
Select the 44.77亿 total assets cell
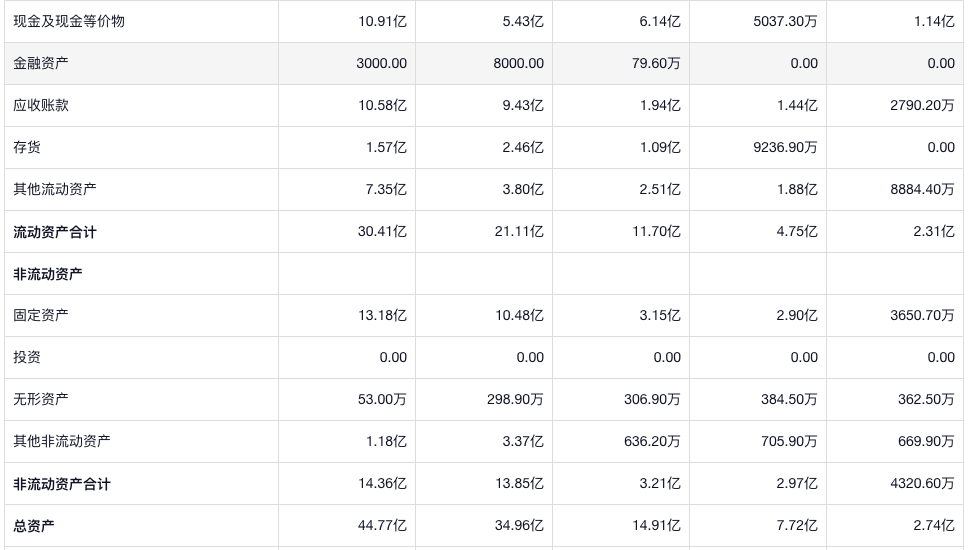point(382,526)
